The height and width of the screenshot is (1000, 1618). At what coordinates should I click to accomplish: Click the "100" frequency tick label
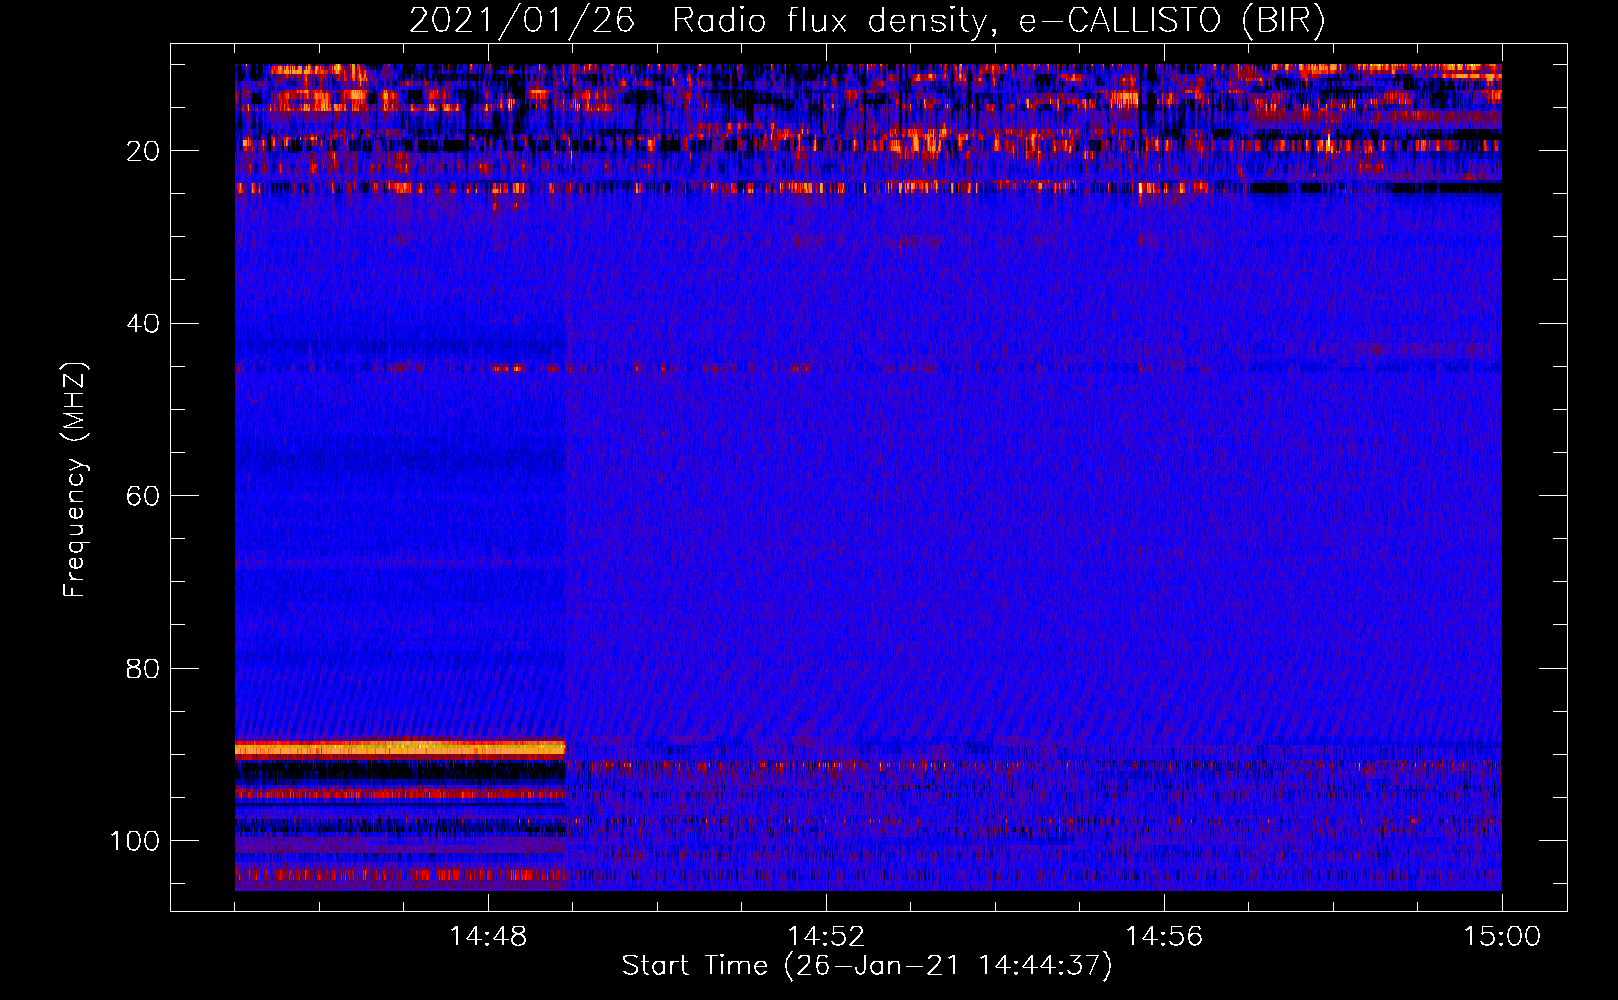135,841
